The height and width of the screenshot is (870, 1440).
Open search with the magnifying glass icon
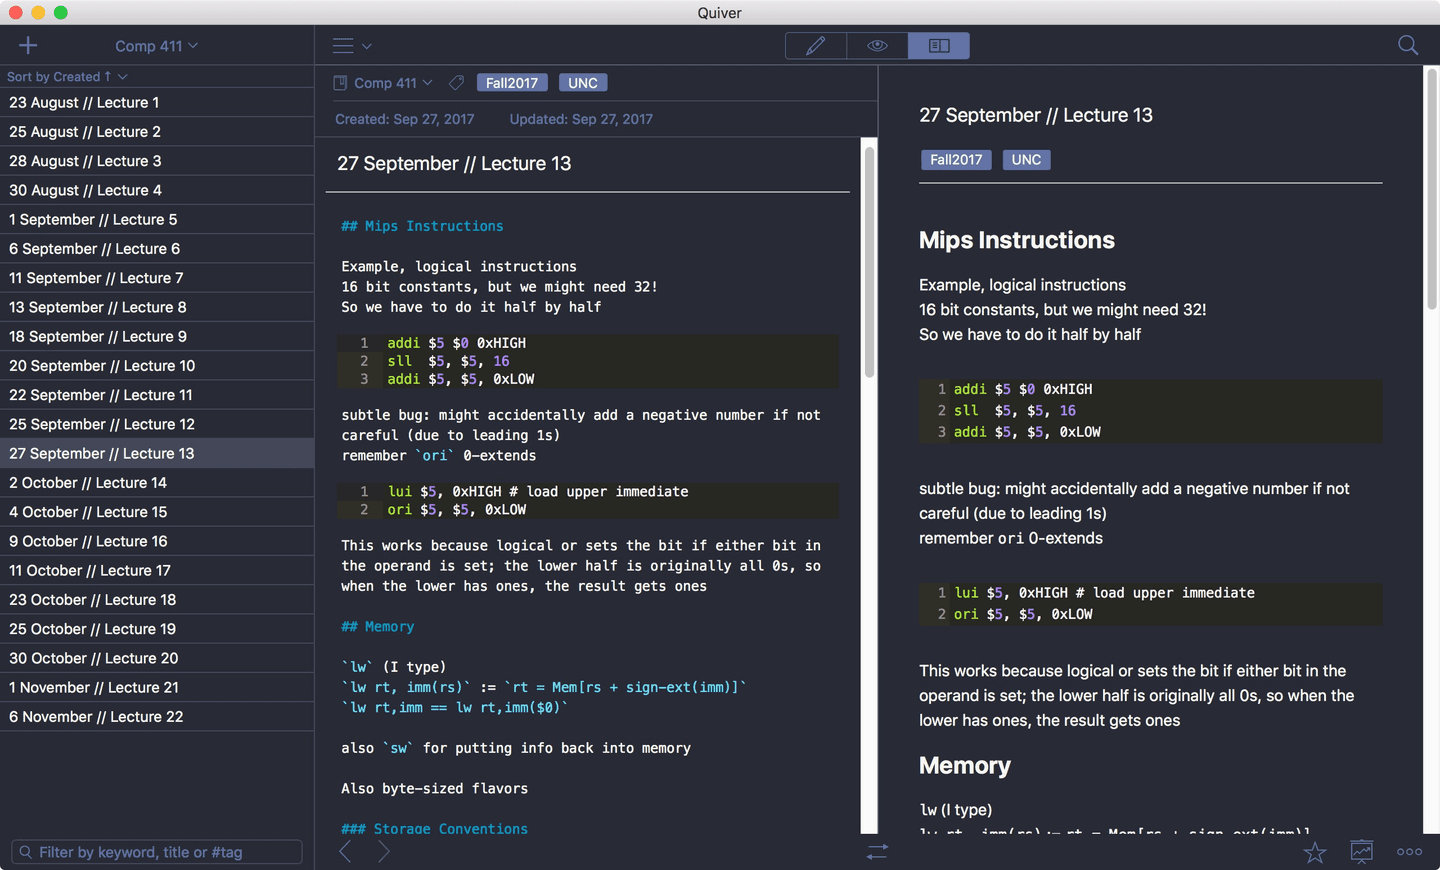point(1408,45)
